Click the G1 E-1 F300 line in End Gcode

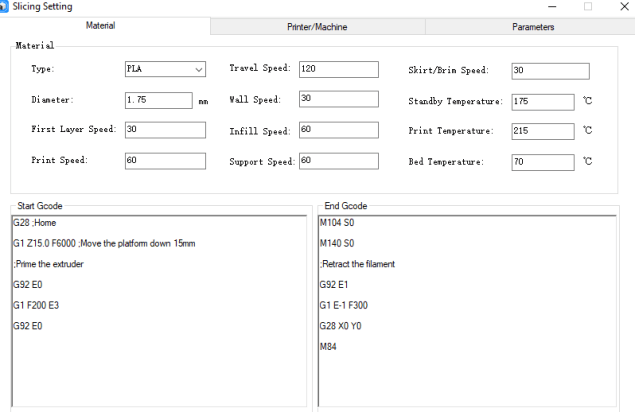pos(346,305)
